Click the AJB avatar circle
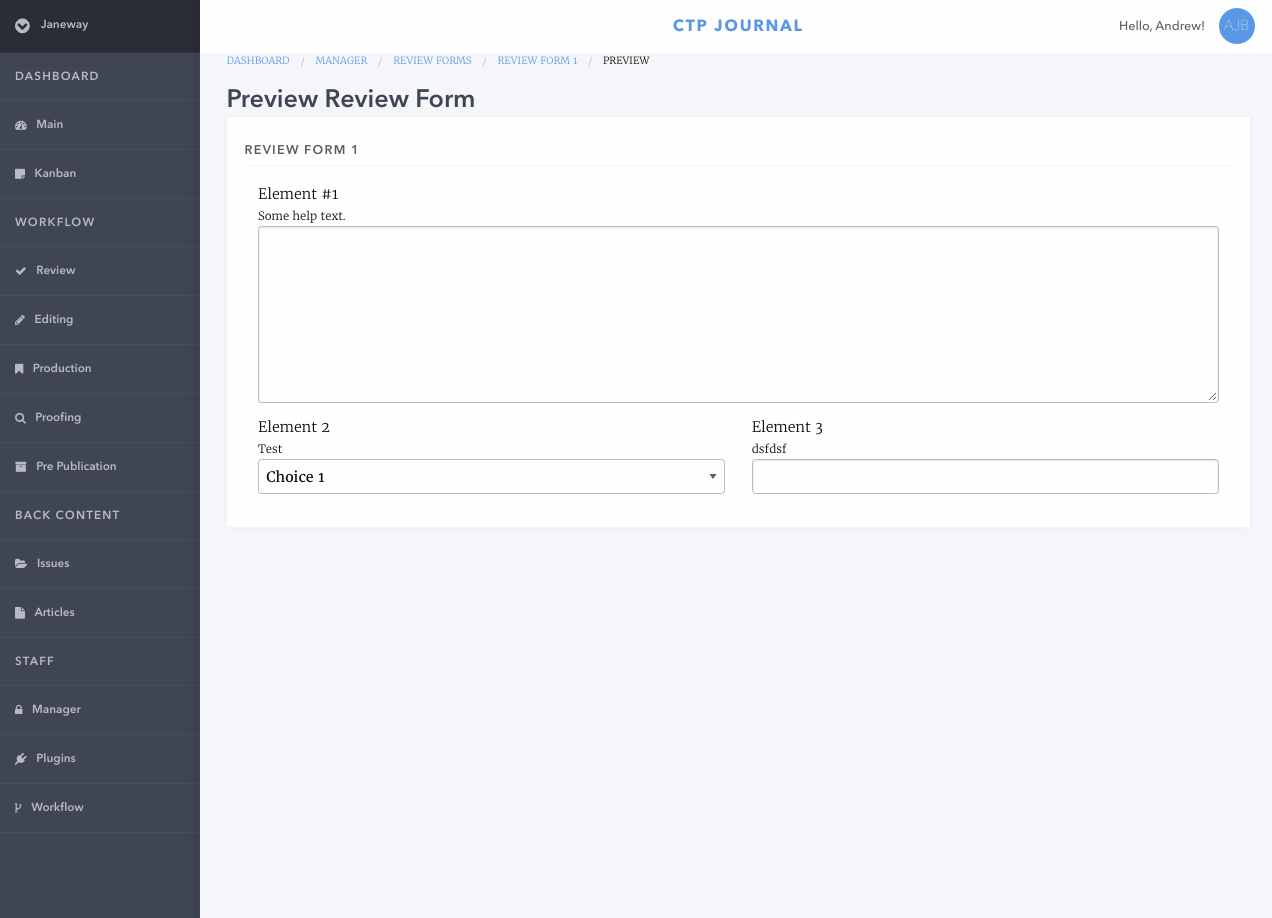This screenshot has width=1272, height=918. tap(1236, 26)
